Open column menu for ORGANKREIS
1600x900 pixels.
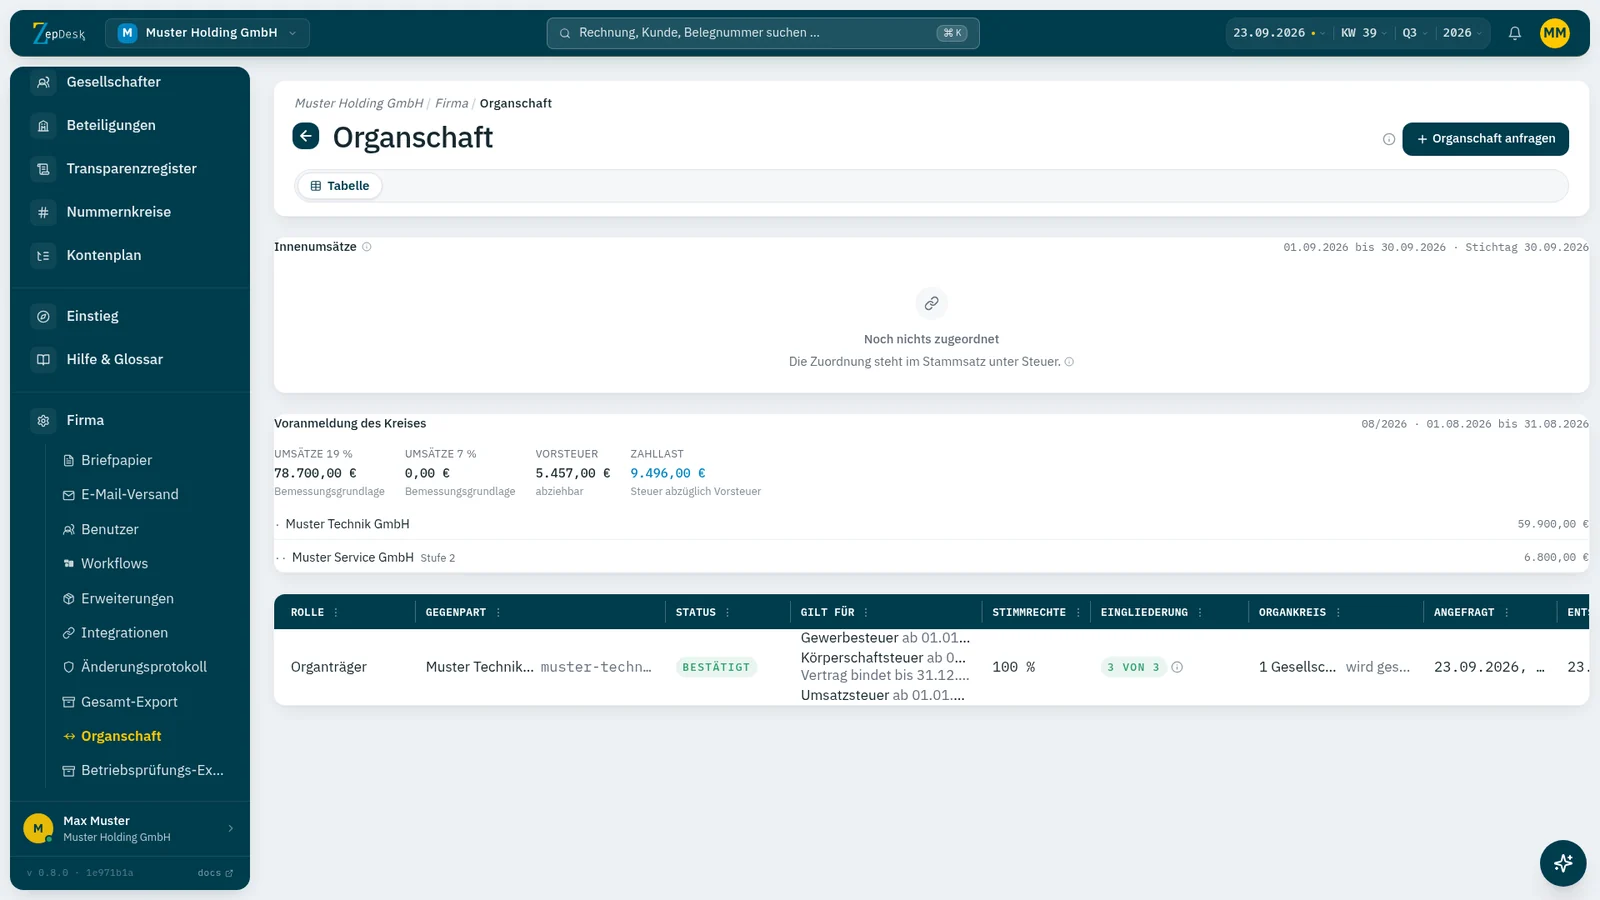click(x=1338, y=612)
